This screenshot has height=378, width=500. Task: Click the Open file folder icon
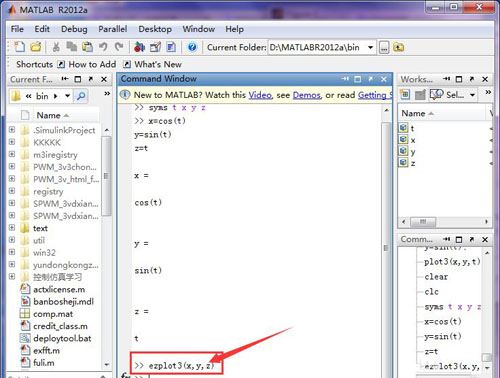pyautogui.click(x=36, y=47)
